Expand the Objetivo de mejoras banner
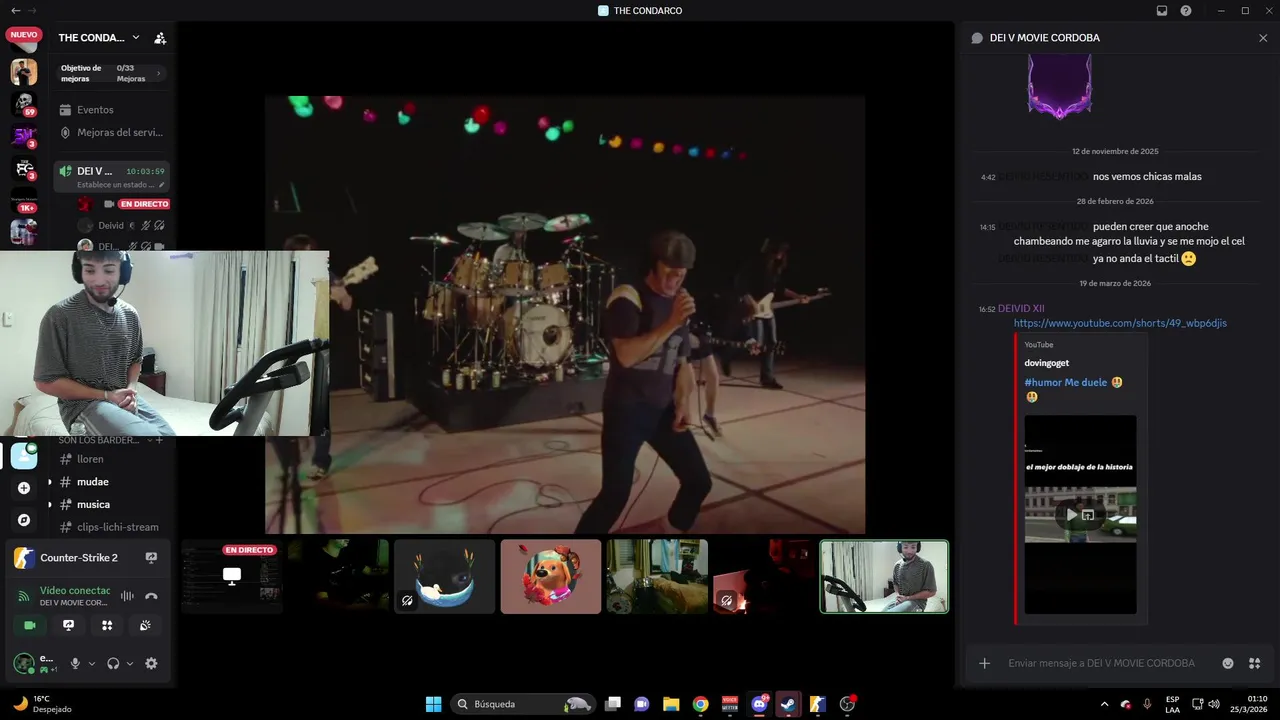 click(x=111, y=73)
